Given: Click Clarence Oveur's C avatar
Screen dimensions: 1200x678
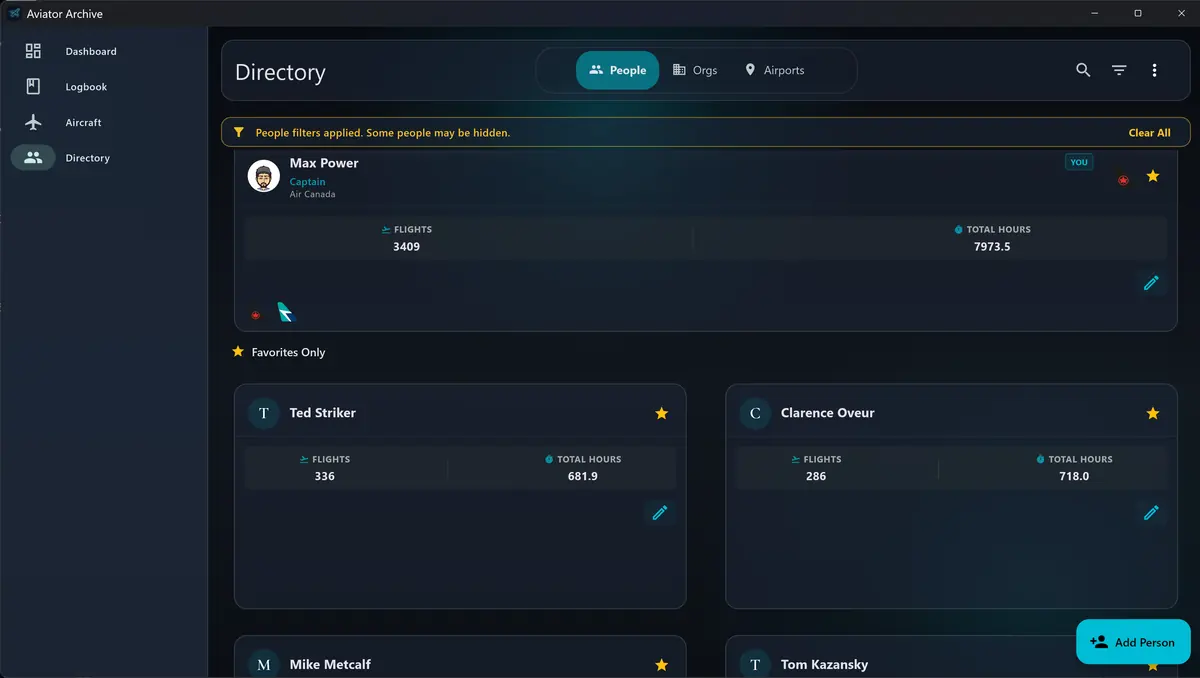Looking at the screenshot, I should (755, 413).
